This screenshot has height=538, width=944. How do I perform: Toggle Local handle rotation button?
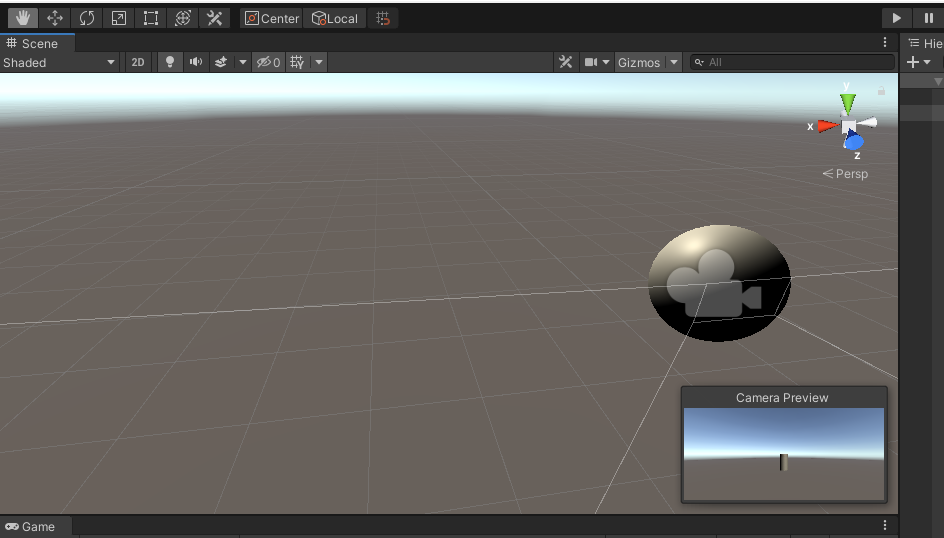[x=335, y=19]
